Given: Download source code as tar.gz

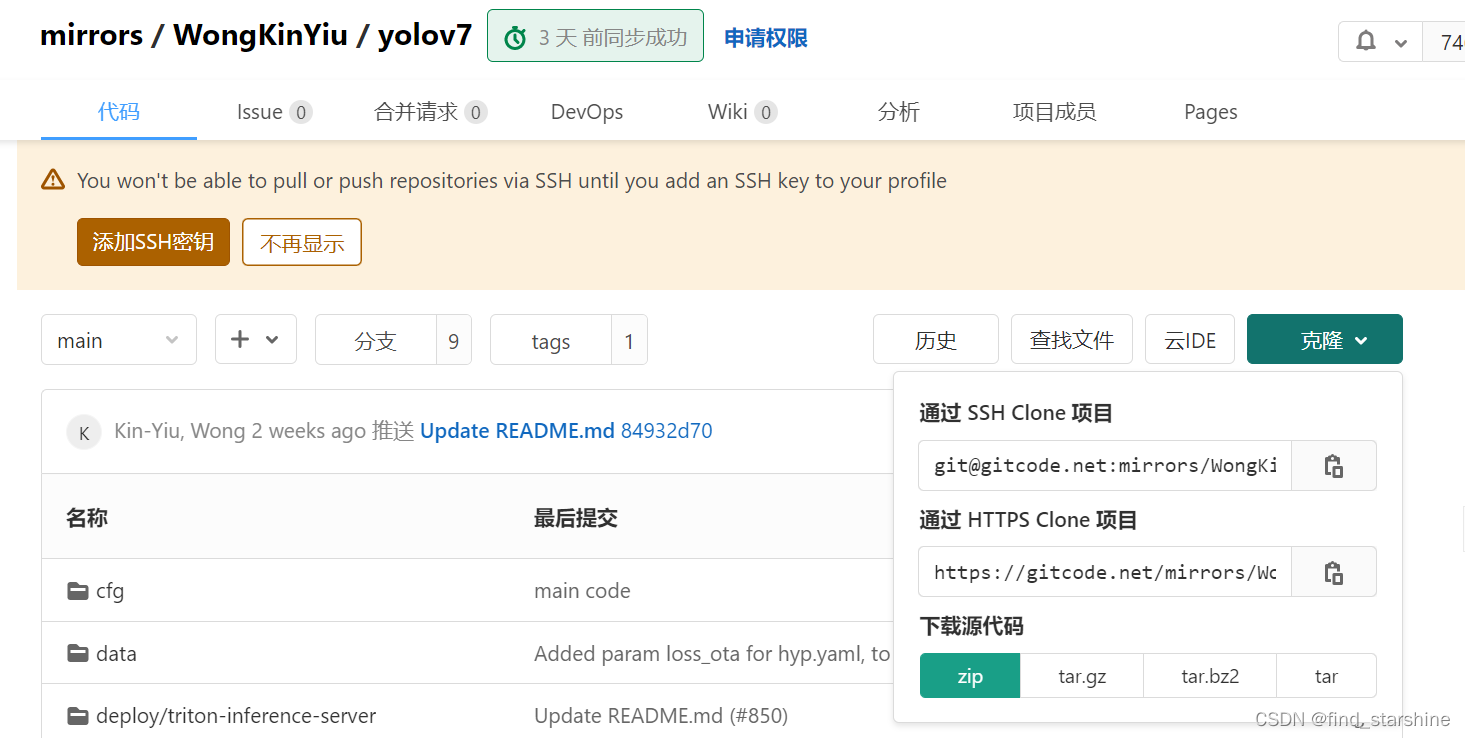Looking at the screenshot, I should [1082, 676].
